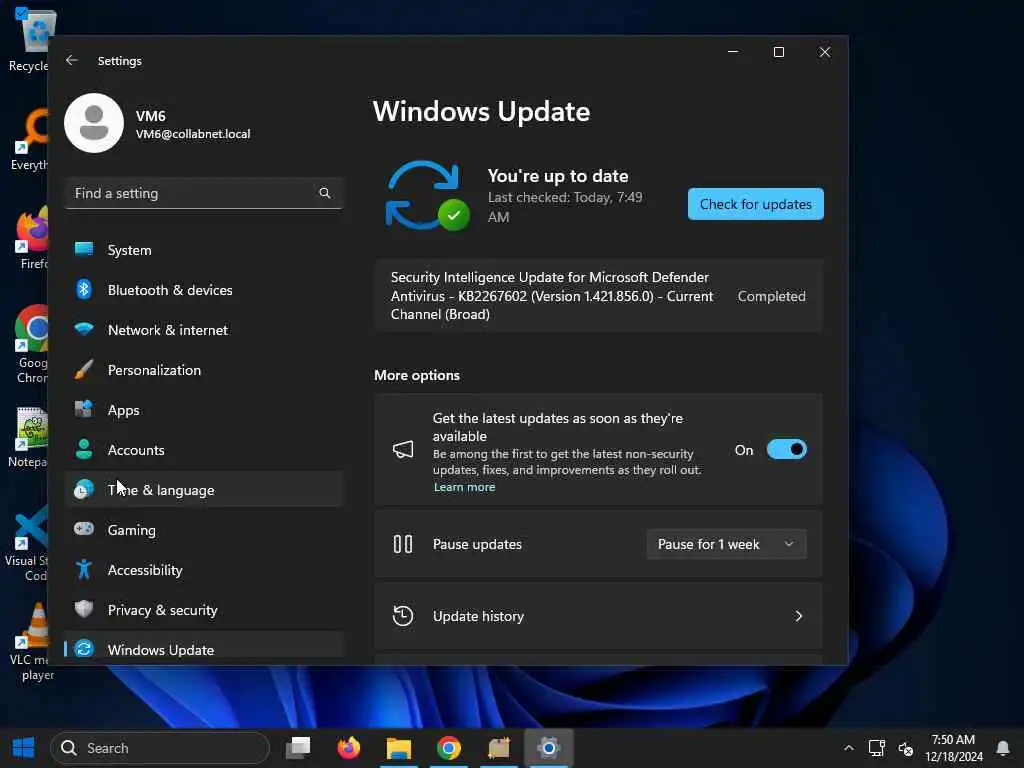Click the Completed status text
This screenshot has width=1024, height=768.
(771, 296)
